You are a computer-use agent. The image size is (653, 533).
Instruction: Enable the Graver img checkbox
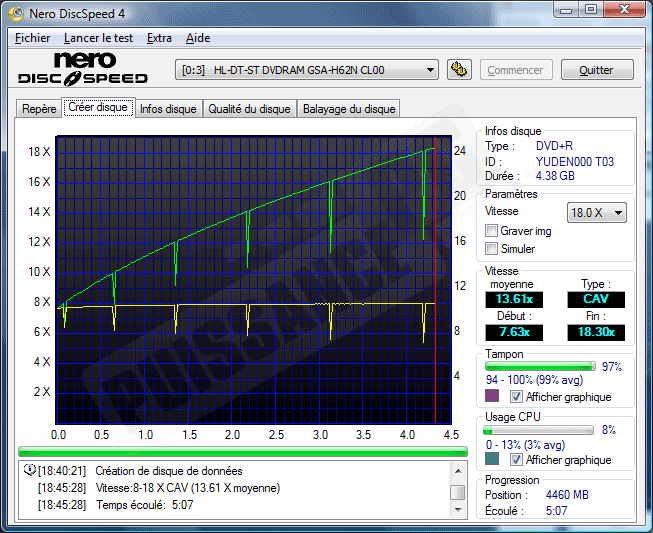point(491,231)
